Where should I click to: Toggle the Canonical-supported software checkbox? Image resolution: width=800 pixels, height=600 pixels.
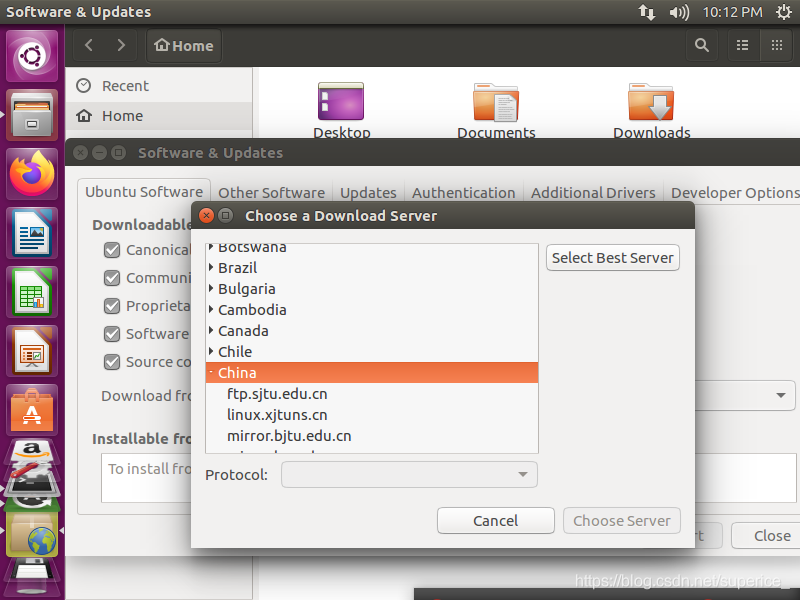point(112,250)
